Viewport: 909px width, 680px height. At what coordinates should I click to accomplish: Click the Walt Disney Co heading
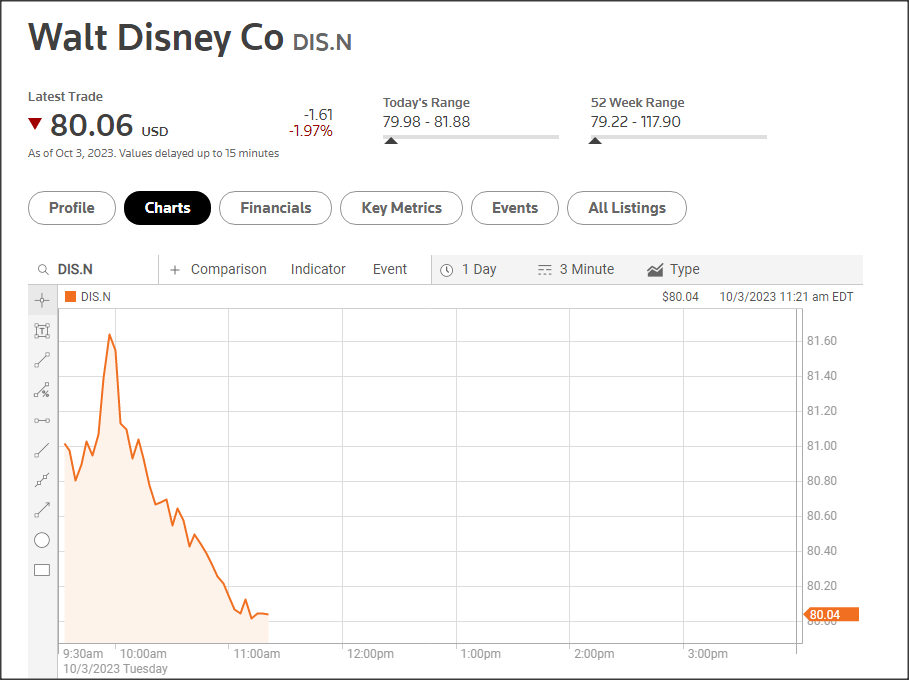coord(156,38)
